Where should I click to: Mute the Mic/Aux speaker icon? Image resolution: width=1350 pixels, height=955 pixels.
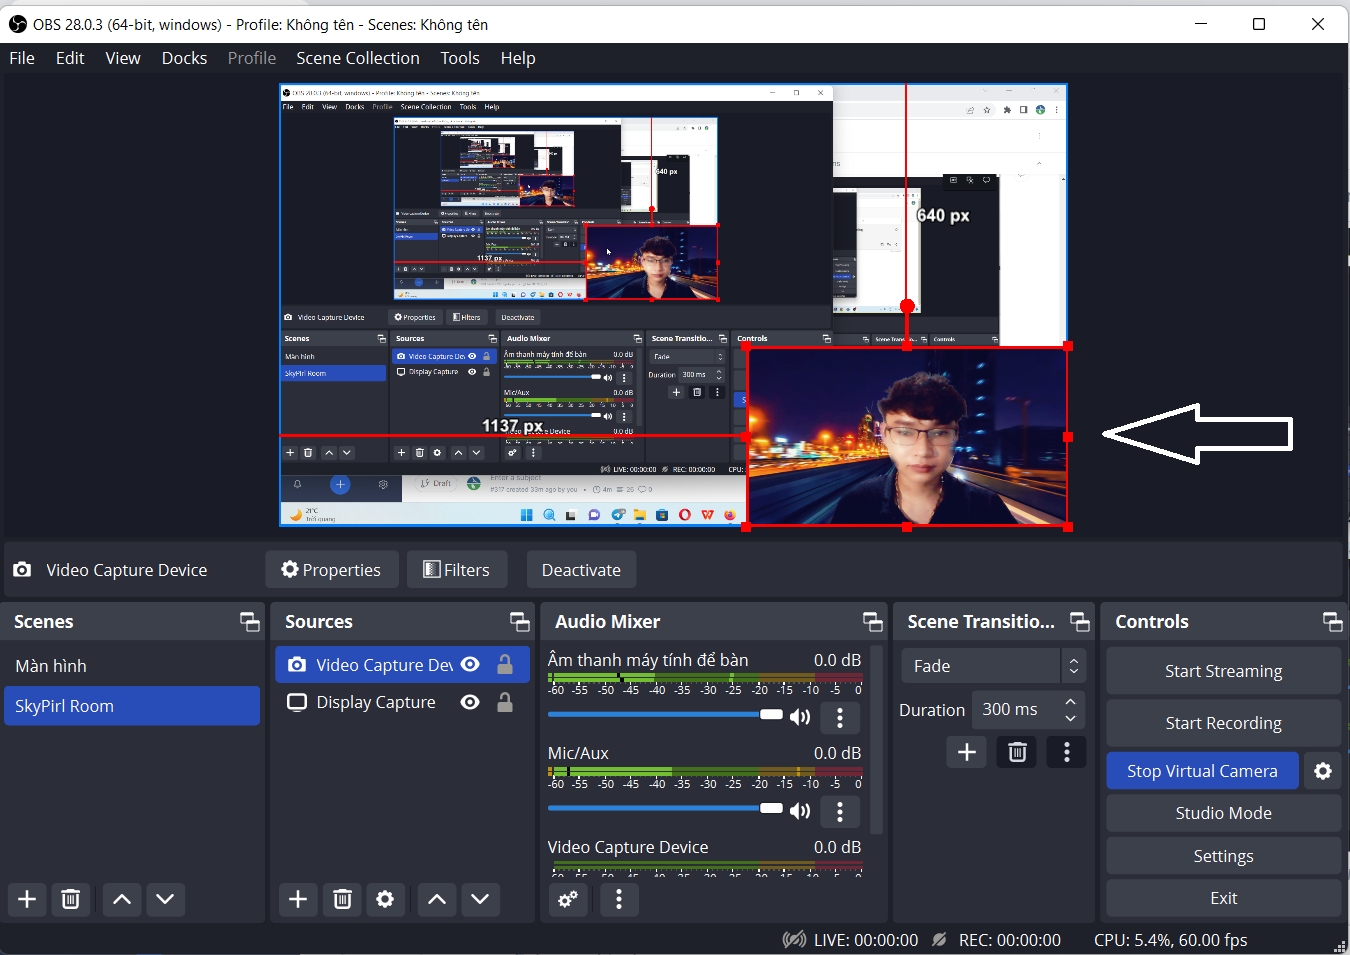click(x=800, y=810)
